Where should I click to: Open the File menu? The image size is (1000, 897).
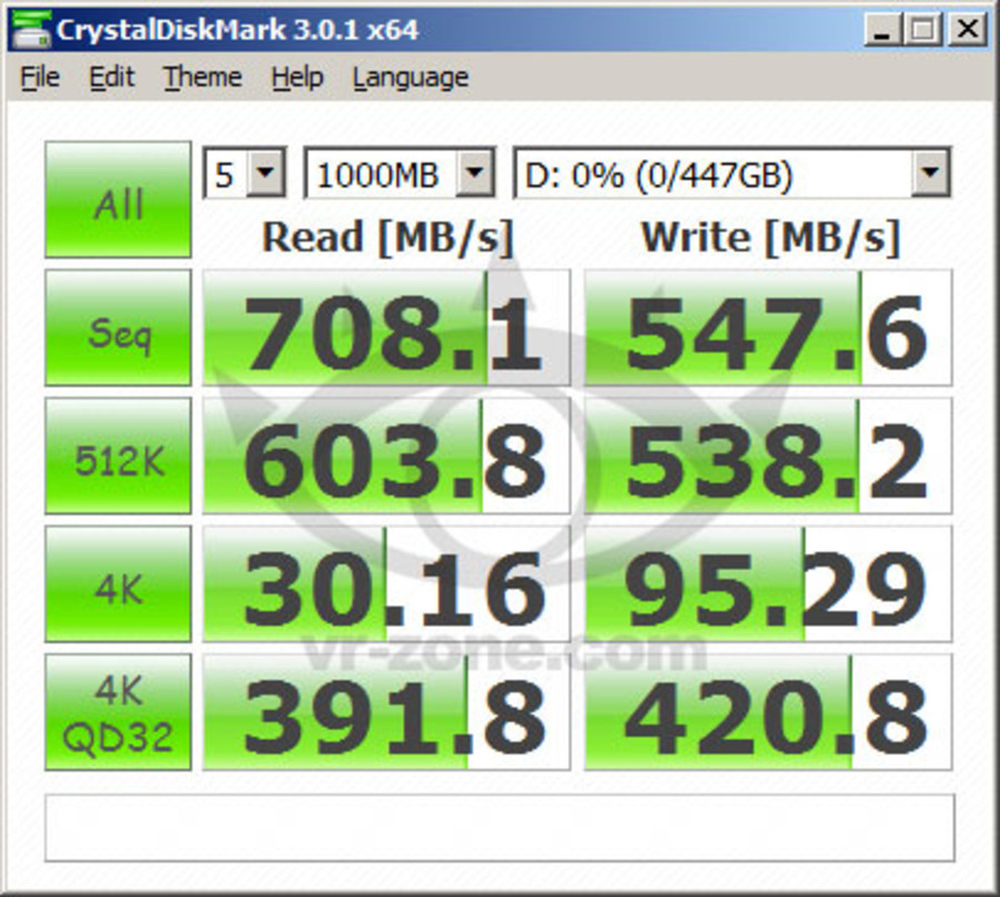(40, 78)
